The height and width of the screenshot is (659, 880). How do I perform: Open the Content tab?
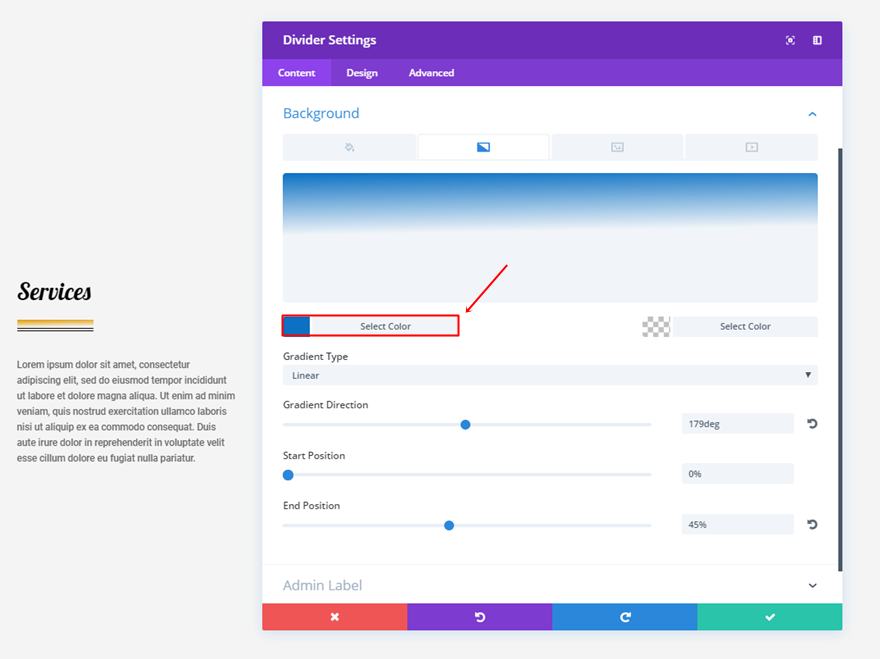click(x=296, y=73)
